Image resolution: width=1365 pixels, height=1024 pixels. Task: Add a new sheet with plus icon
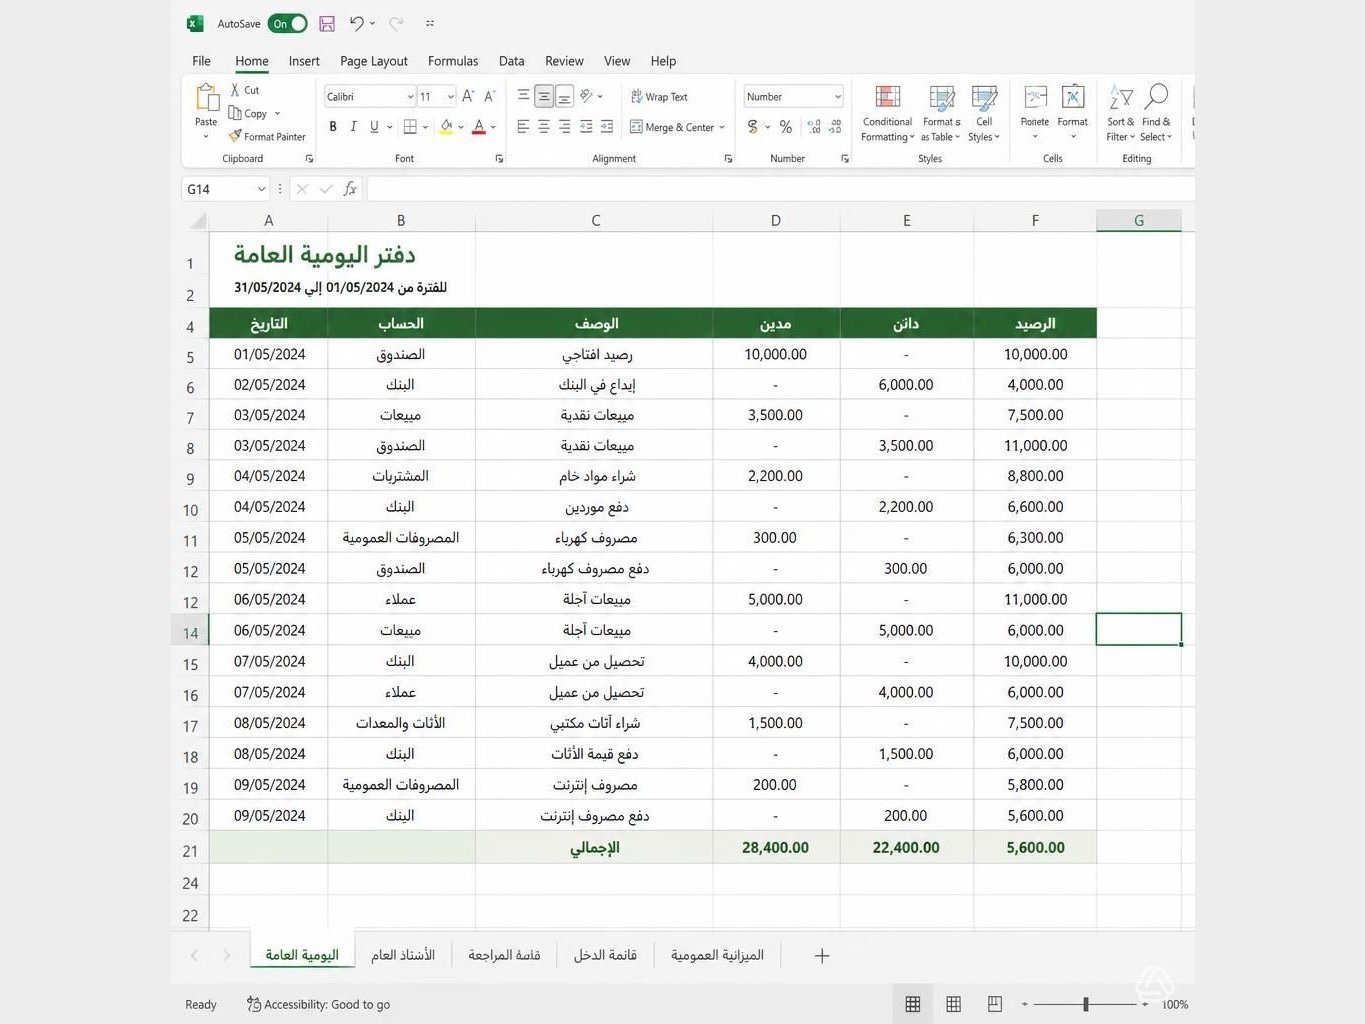click(x=822, y=956)
